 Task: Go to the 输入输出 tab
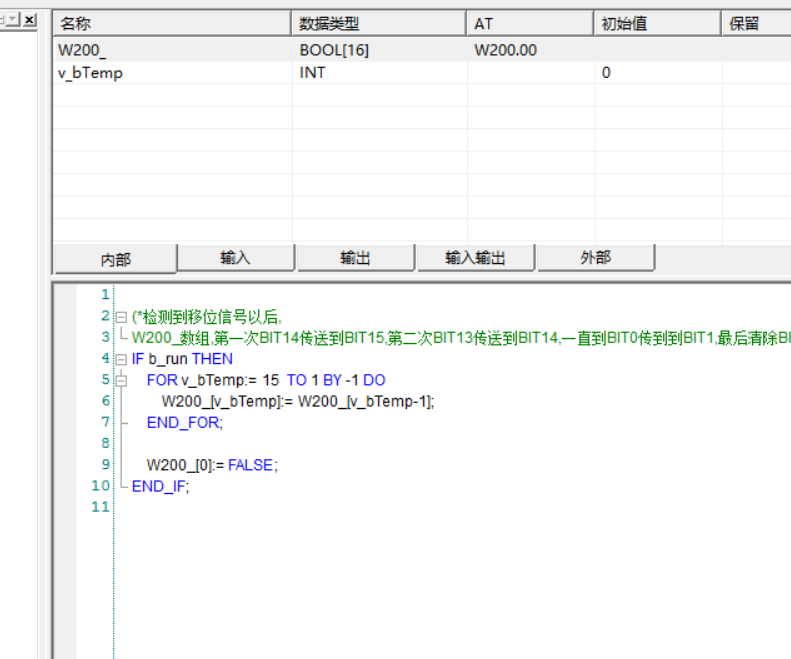coord(475,258)
